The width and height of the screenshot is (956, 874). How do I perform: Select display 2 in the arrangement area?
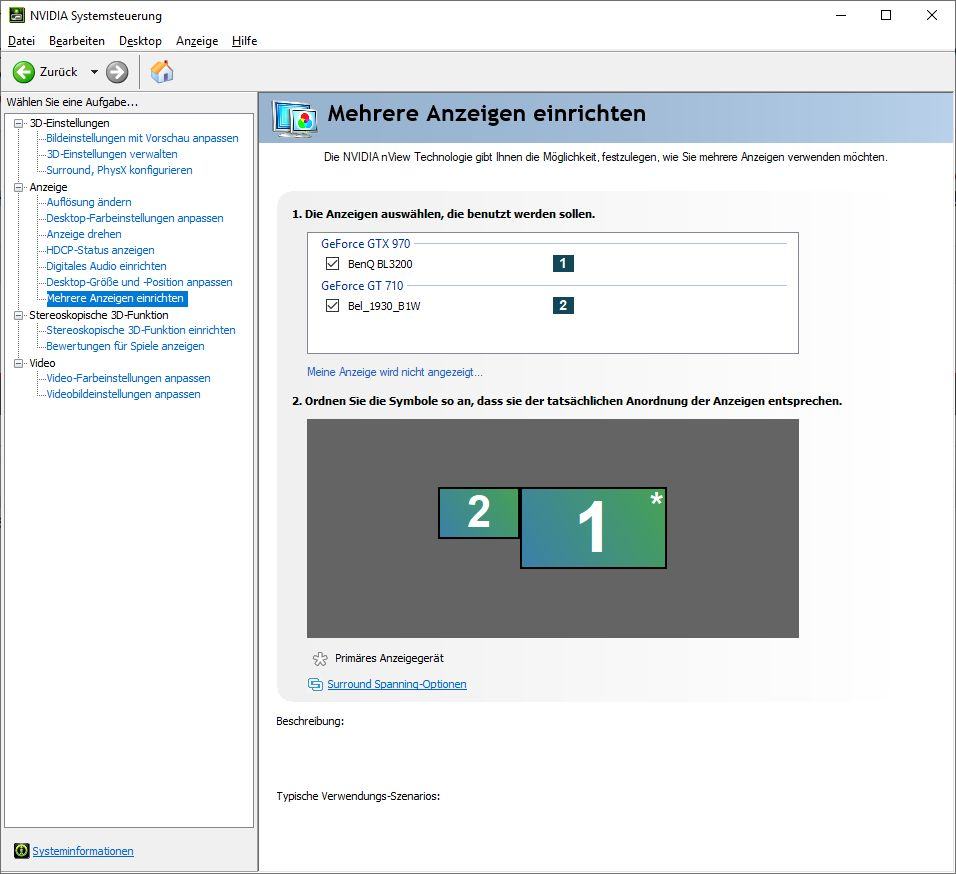(479, 513)
